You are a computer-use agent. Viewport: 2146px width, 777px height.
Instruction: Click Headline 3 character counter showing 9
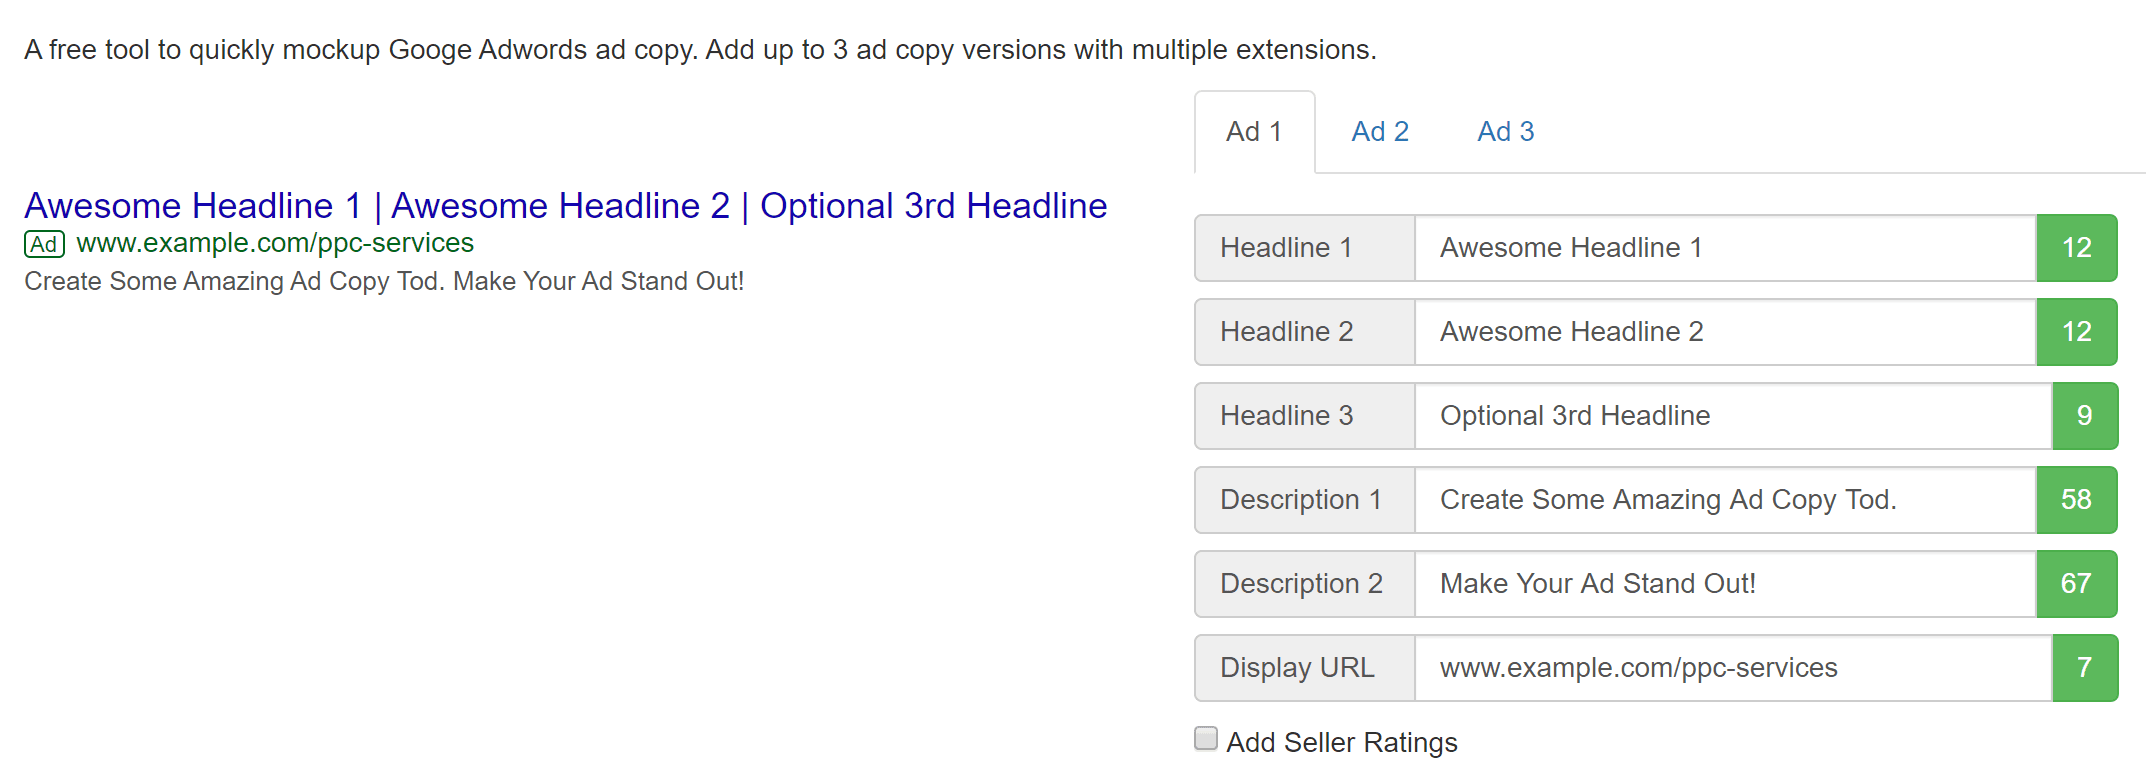[2084, 416]
